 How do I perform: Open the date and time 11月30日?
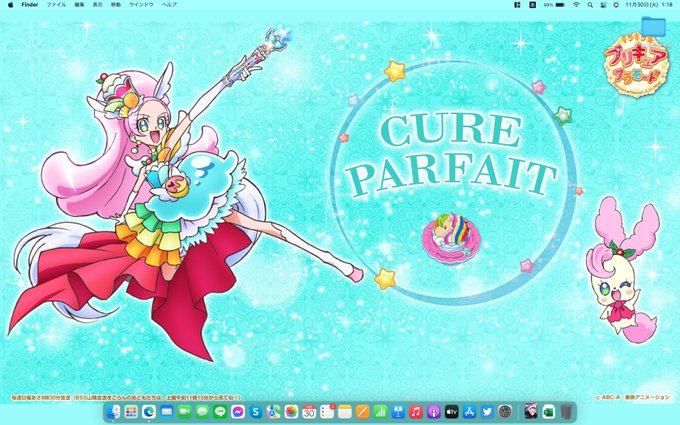649,5
